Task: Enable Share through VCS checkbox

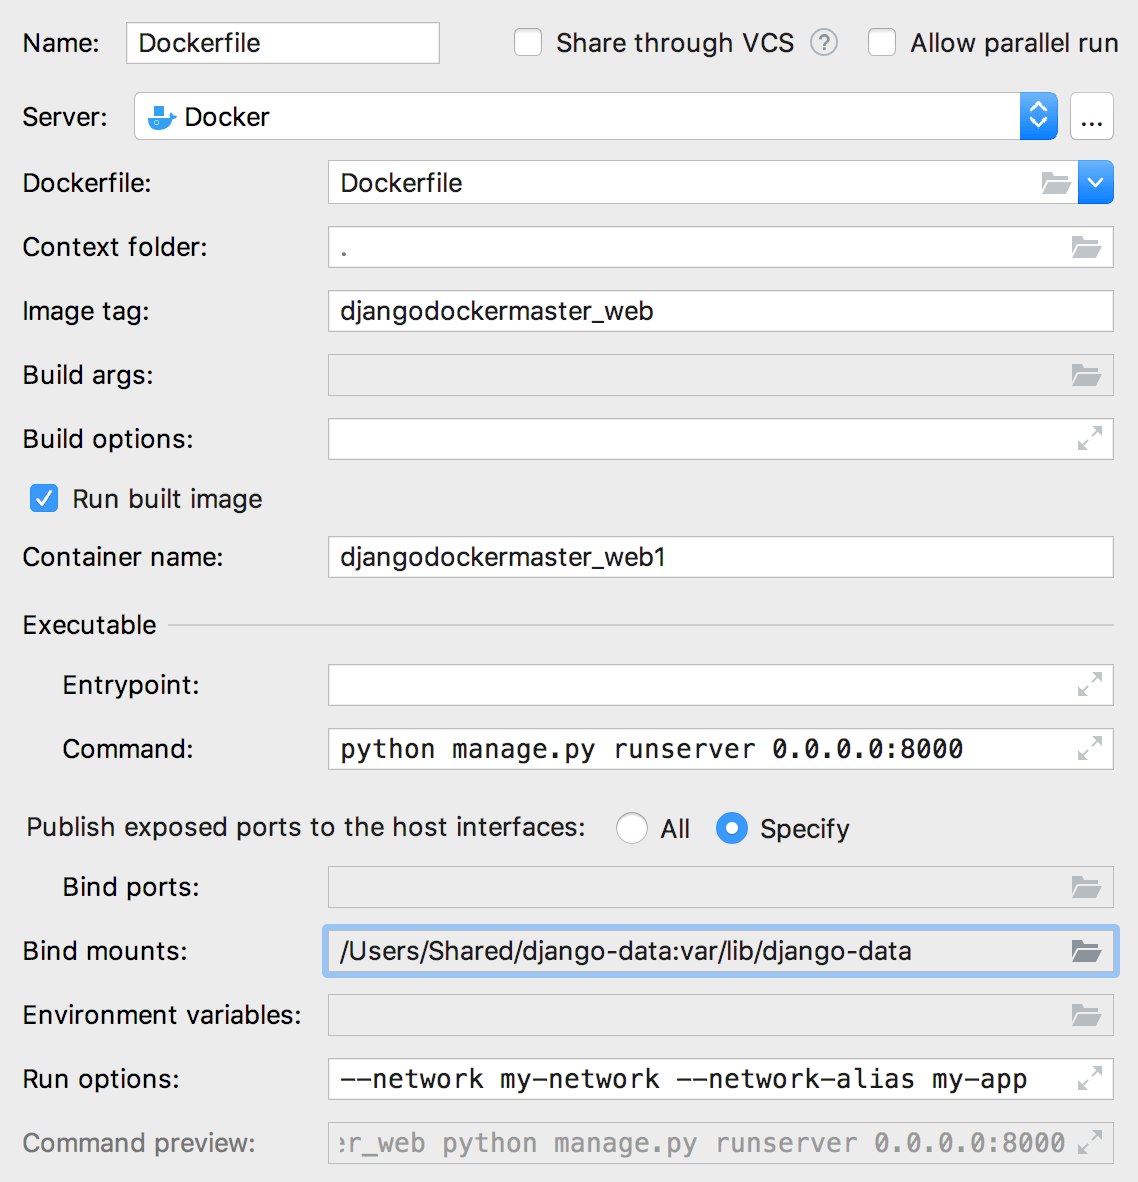Action: pyautogui.click(x=528, y=42)
